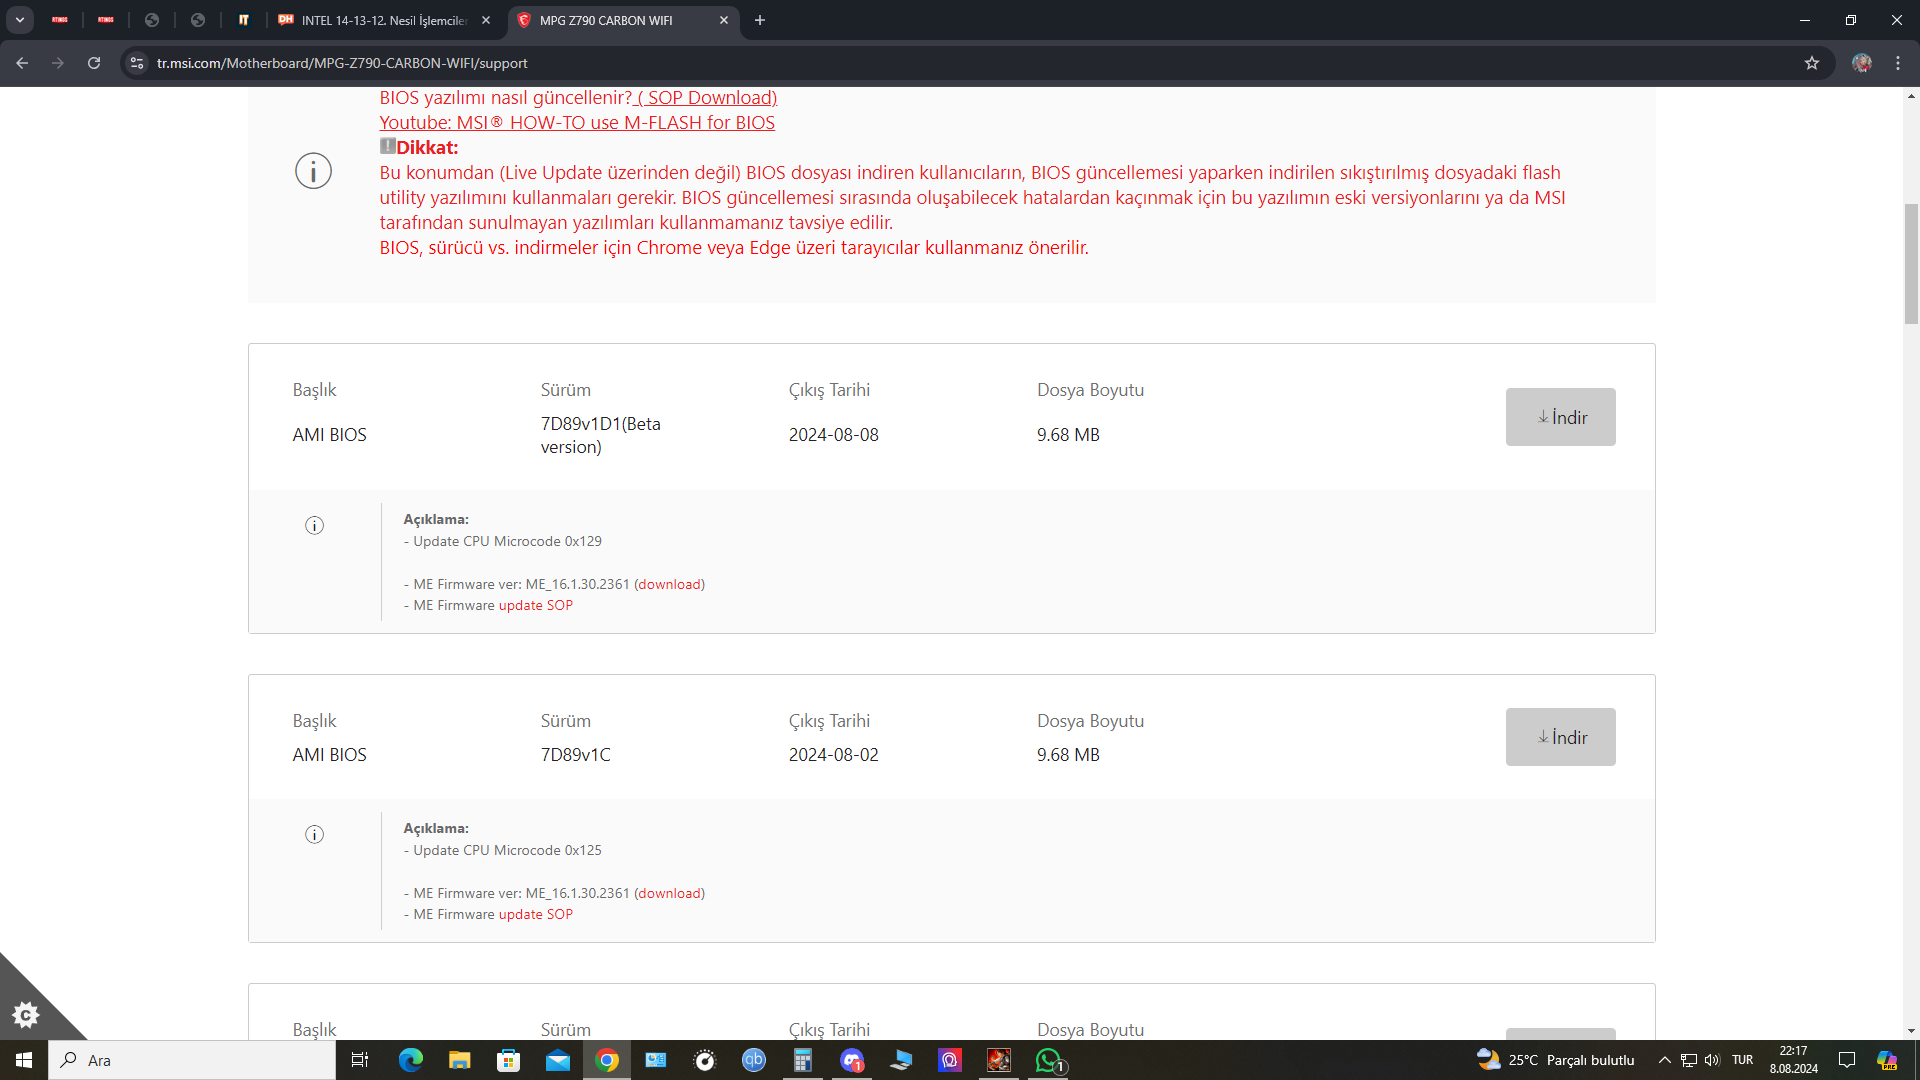Open the Windows Start menu
Viewport: 1920px width, 1080px height.
tap(24, 1060)
